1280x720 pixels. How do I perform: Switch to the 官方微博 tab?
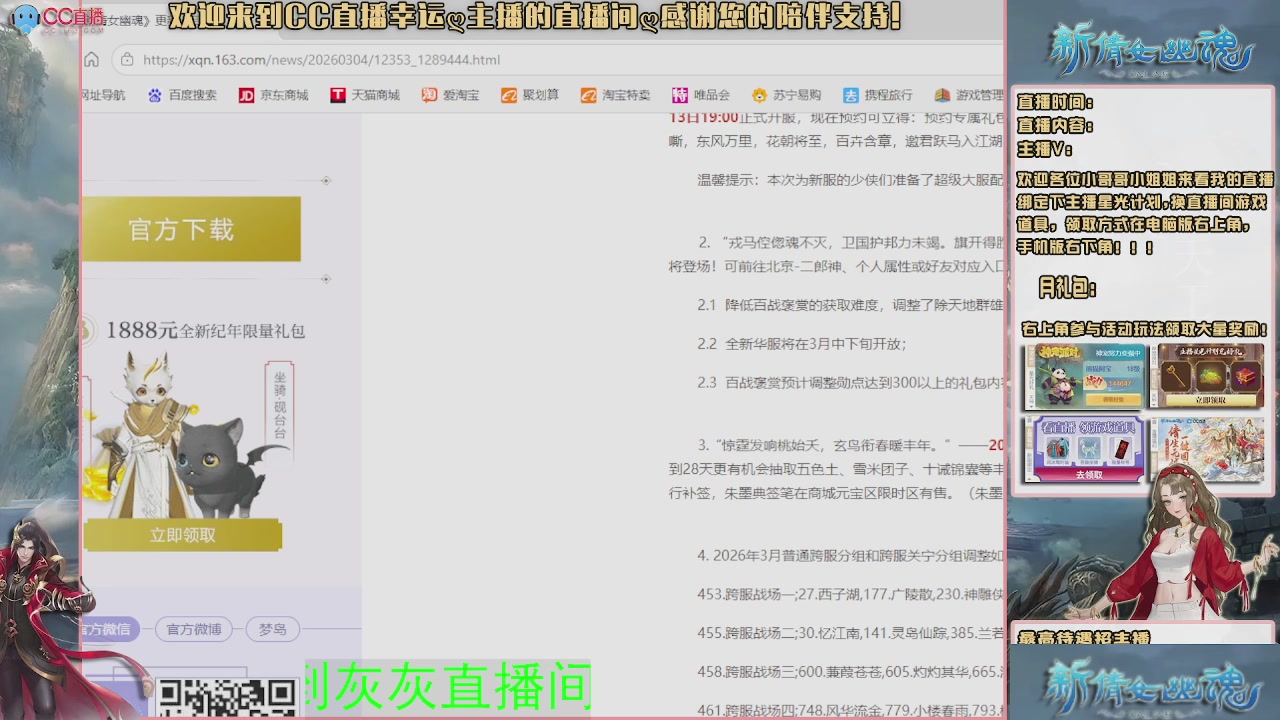tap(192, 629)
